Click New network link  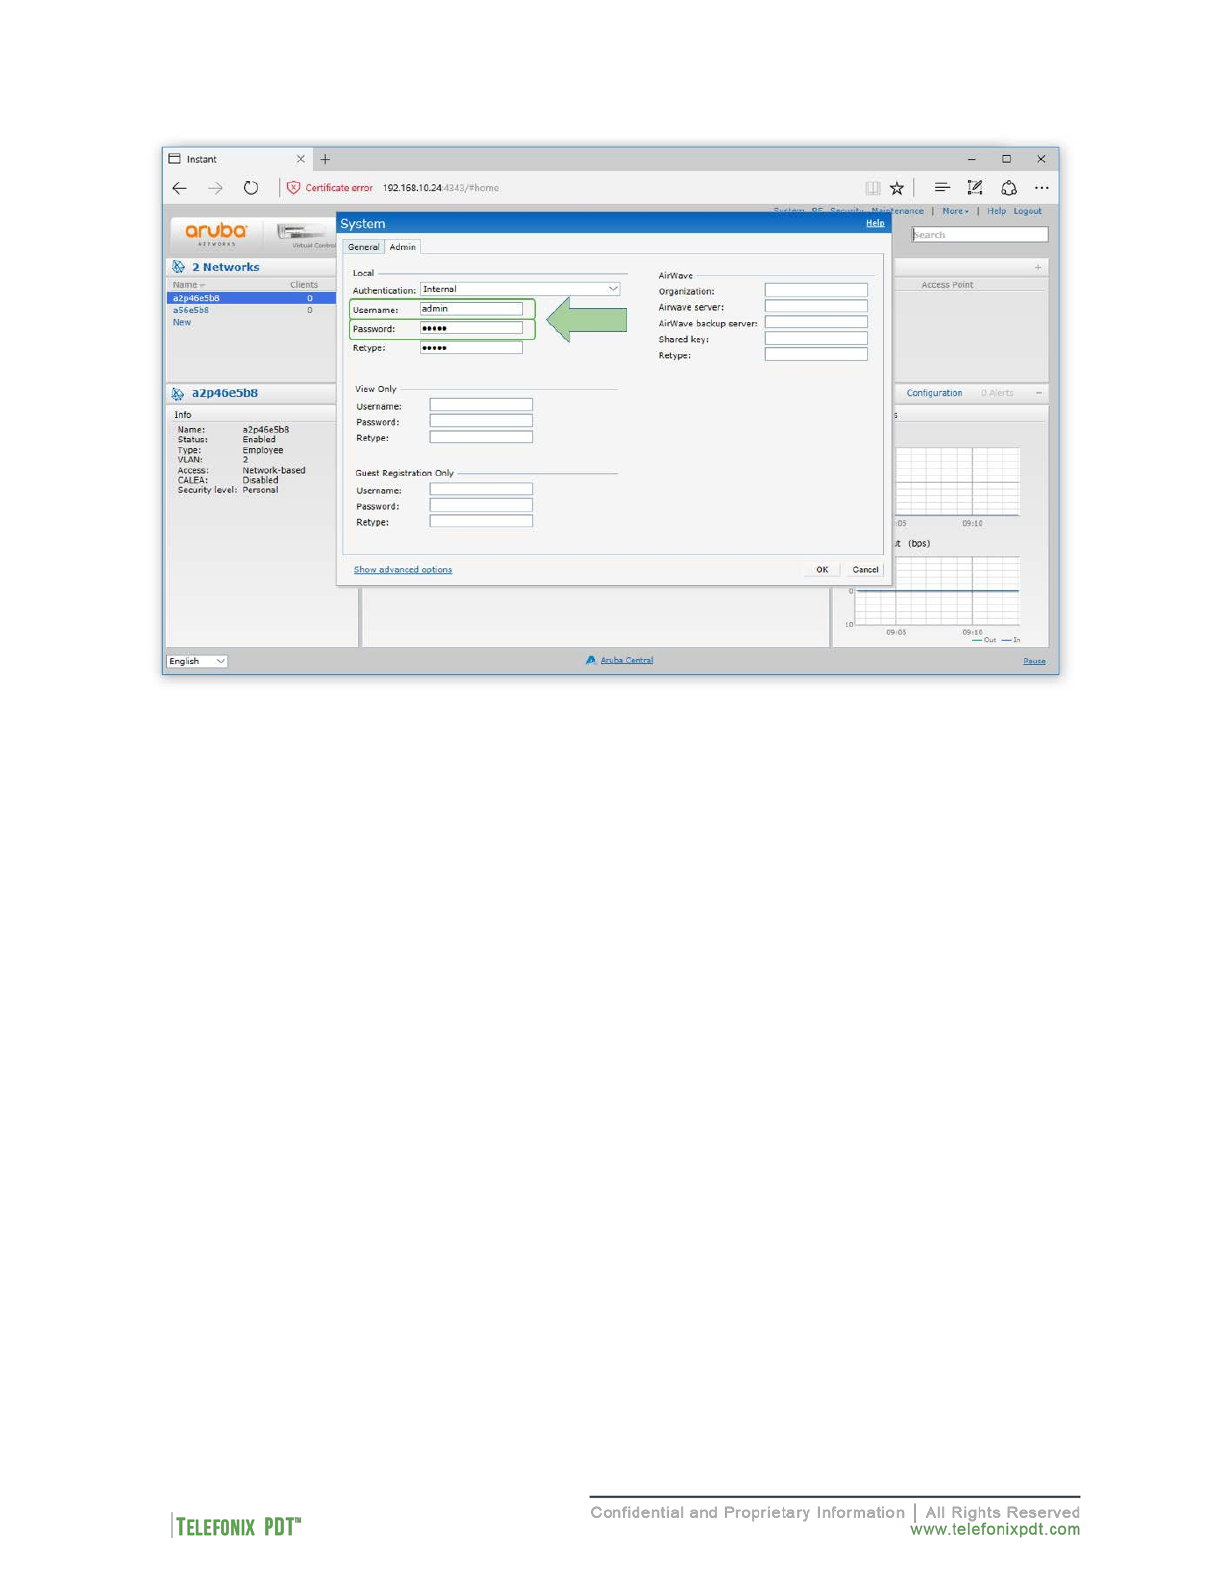pos(182,322)
